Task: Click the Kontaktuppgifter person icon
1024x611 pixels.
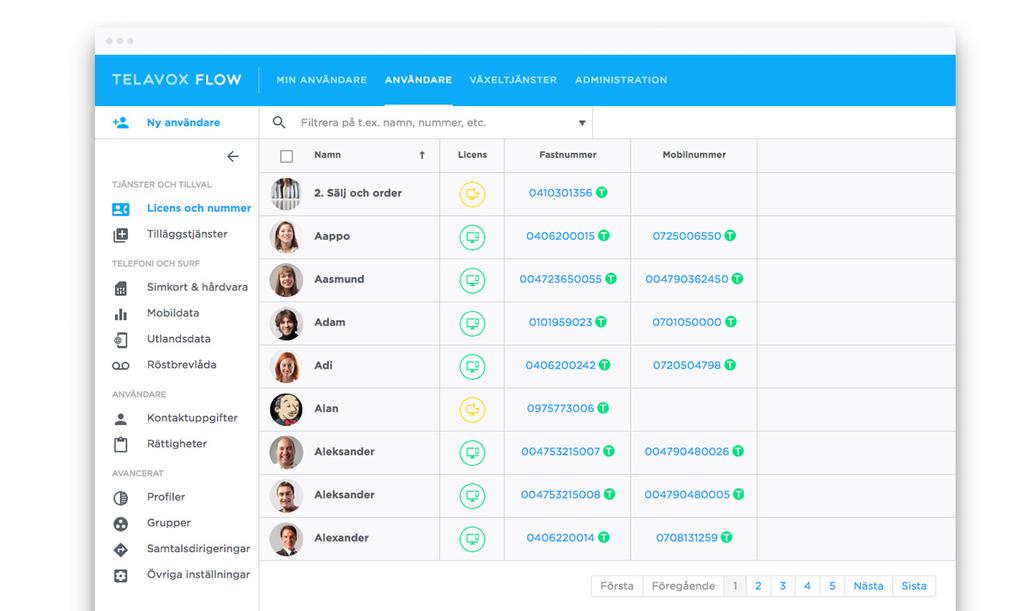Action: click(121, 418)
